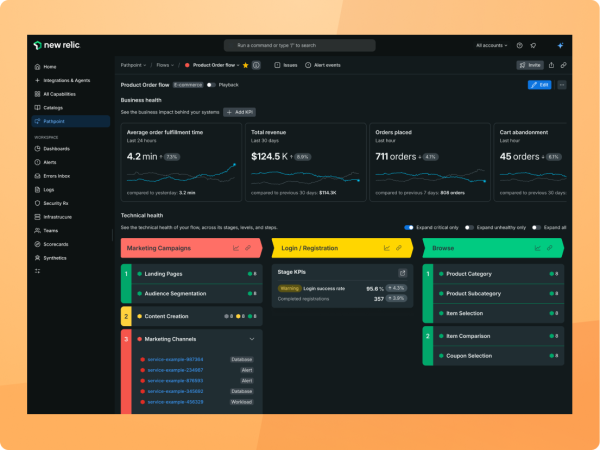
Task: Click the announcements icon beside help
Action: point(533,46)
